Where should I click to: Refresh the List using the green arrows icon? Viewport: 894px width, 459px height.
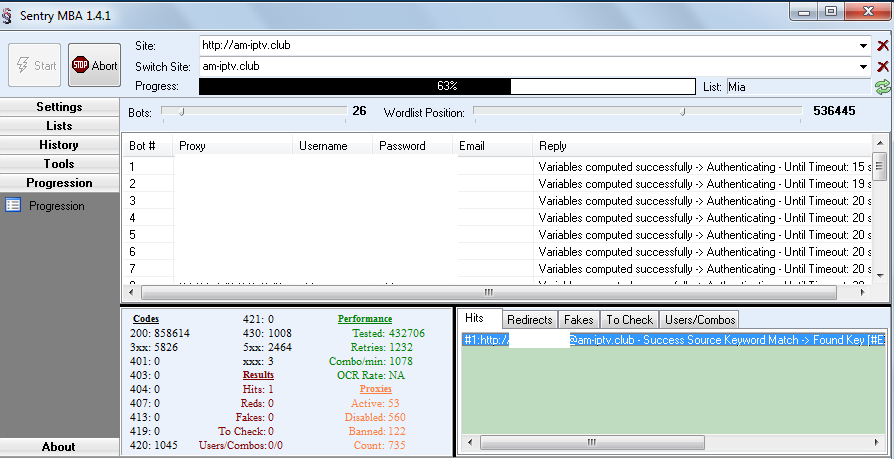point(883,87)
